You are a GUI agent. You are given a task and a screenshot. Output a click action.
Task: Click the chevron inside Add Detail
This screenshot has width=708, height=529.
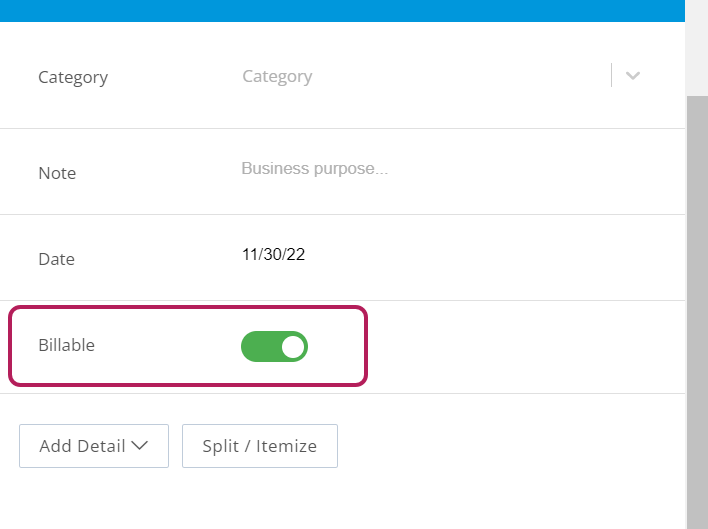(x=140, y=445)
